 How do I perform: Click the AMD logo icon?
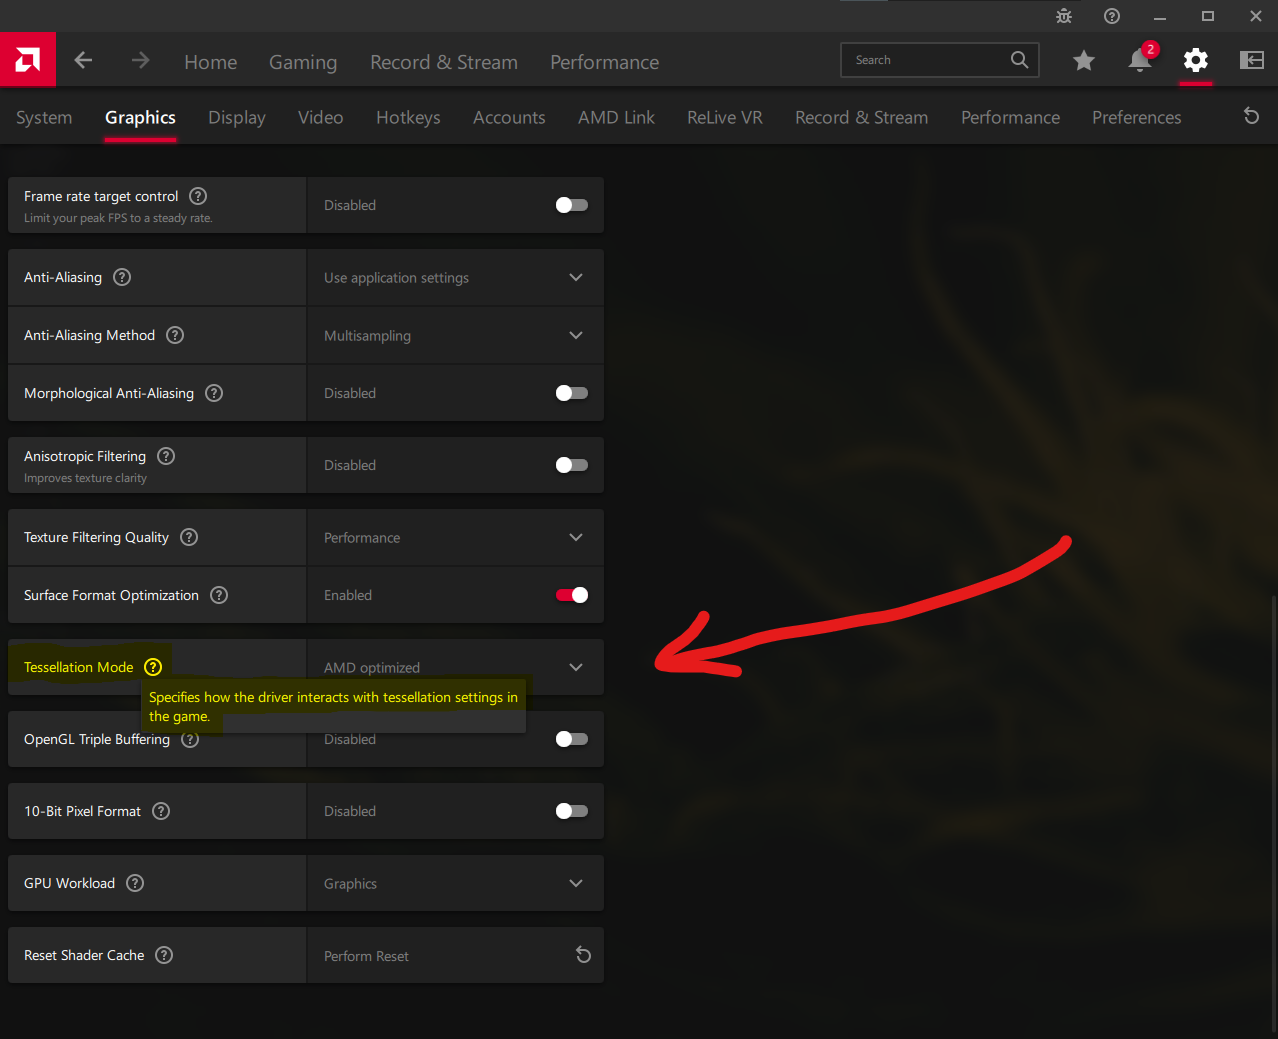[x=28, y=60]
